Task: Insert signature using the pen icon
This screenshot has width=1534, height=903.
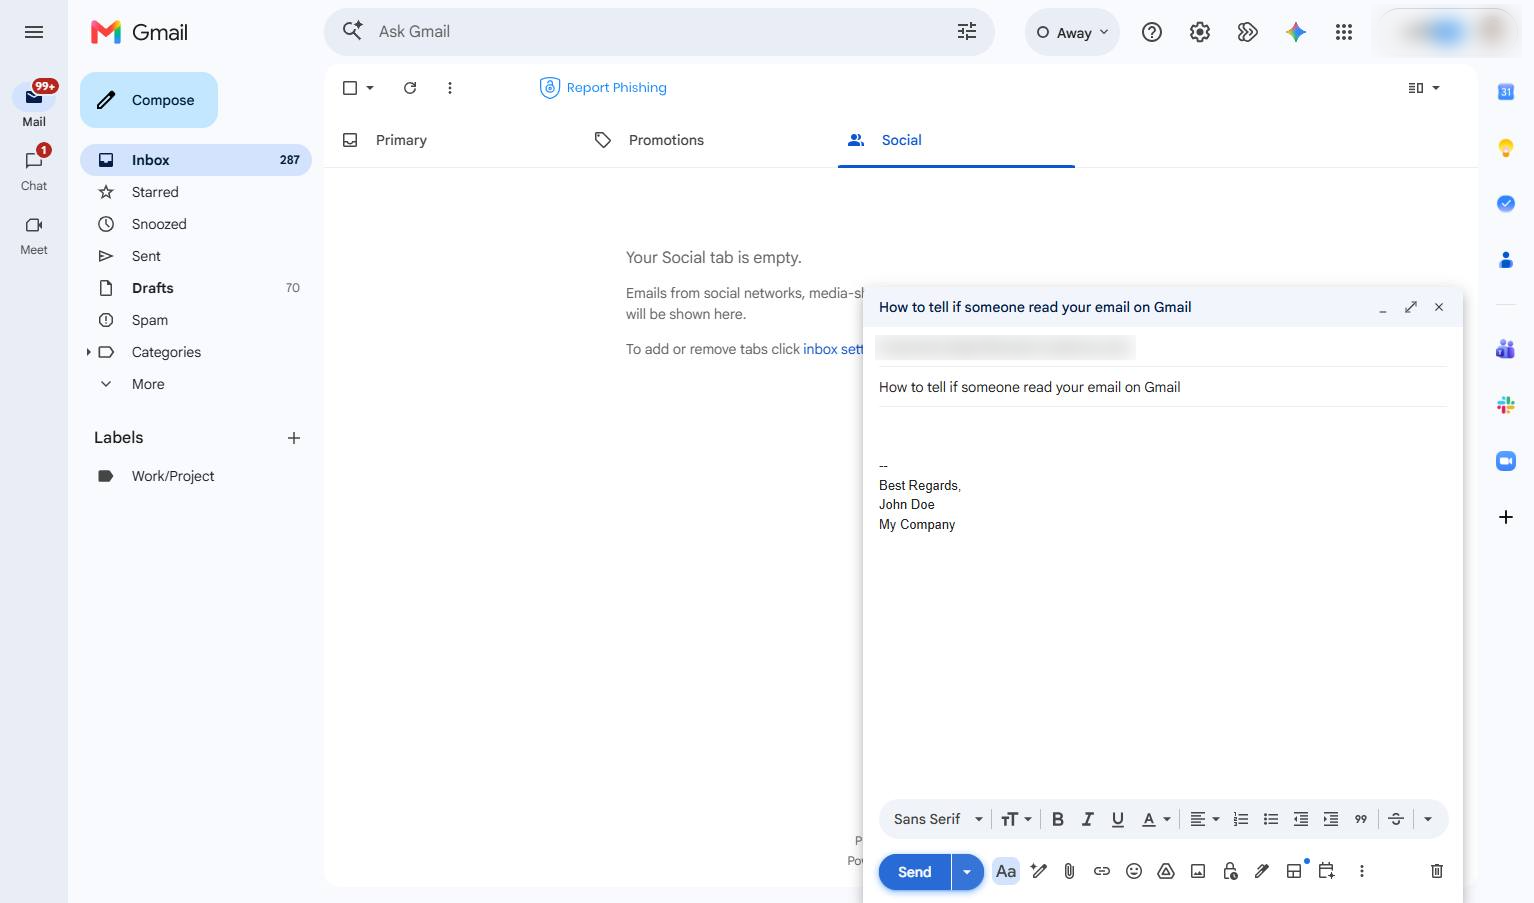Action: (1262, 871)
